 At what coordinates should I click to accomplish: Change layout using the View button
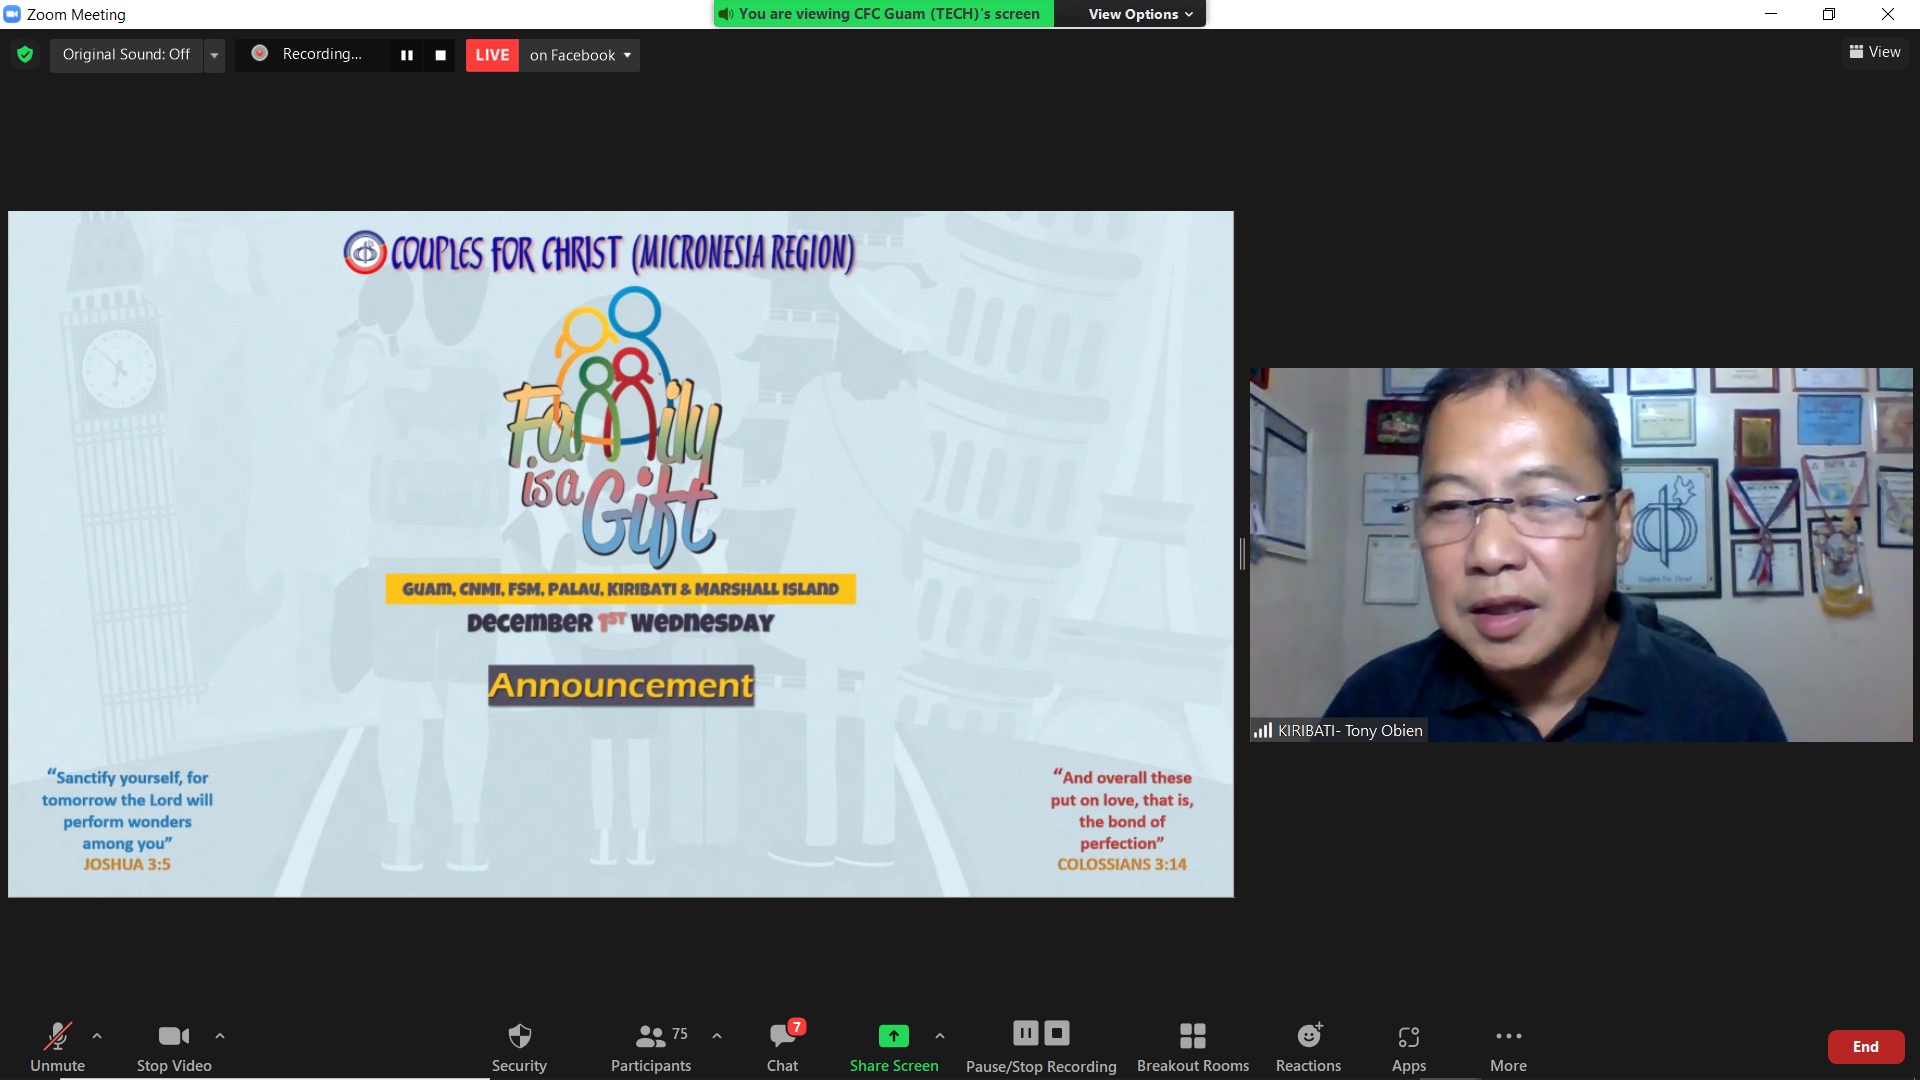1875,52
